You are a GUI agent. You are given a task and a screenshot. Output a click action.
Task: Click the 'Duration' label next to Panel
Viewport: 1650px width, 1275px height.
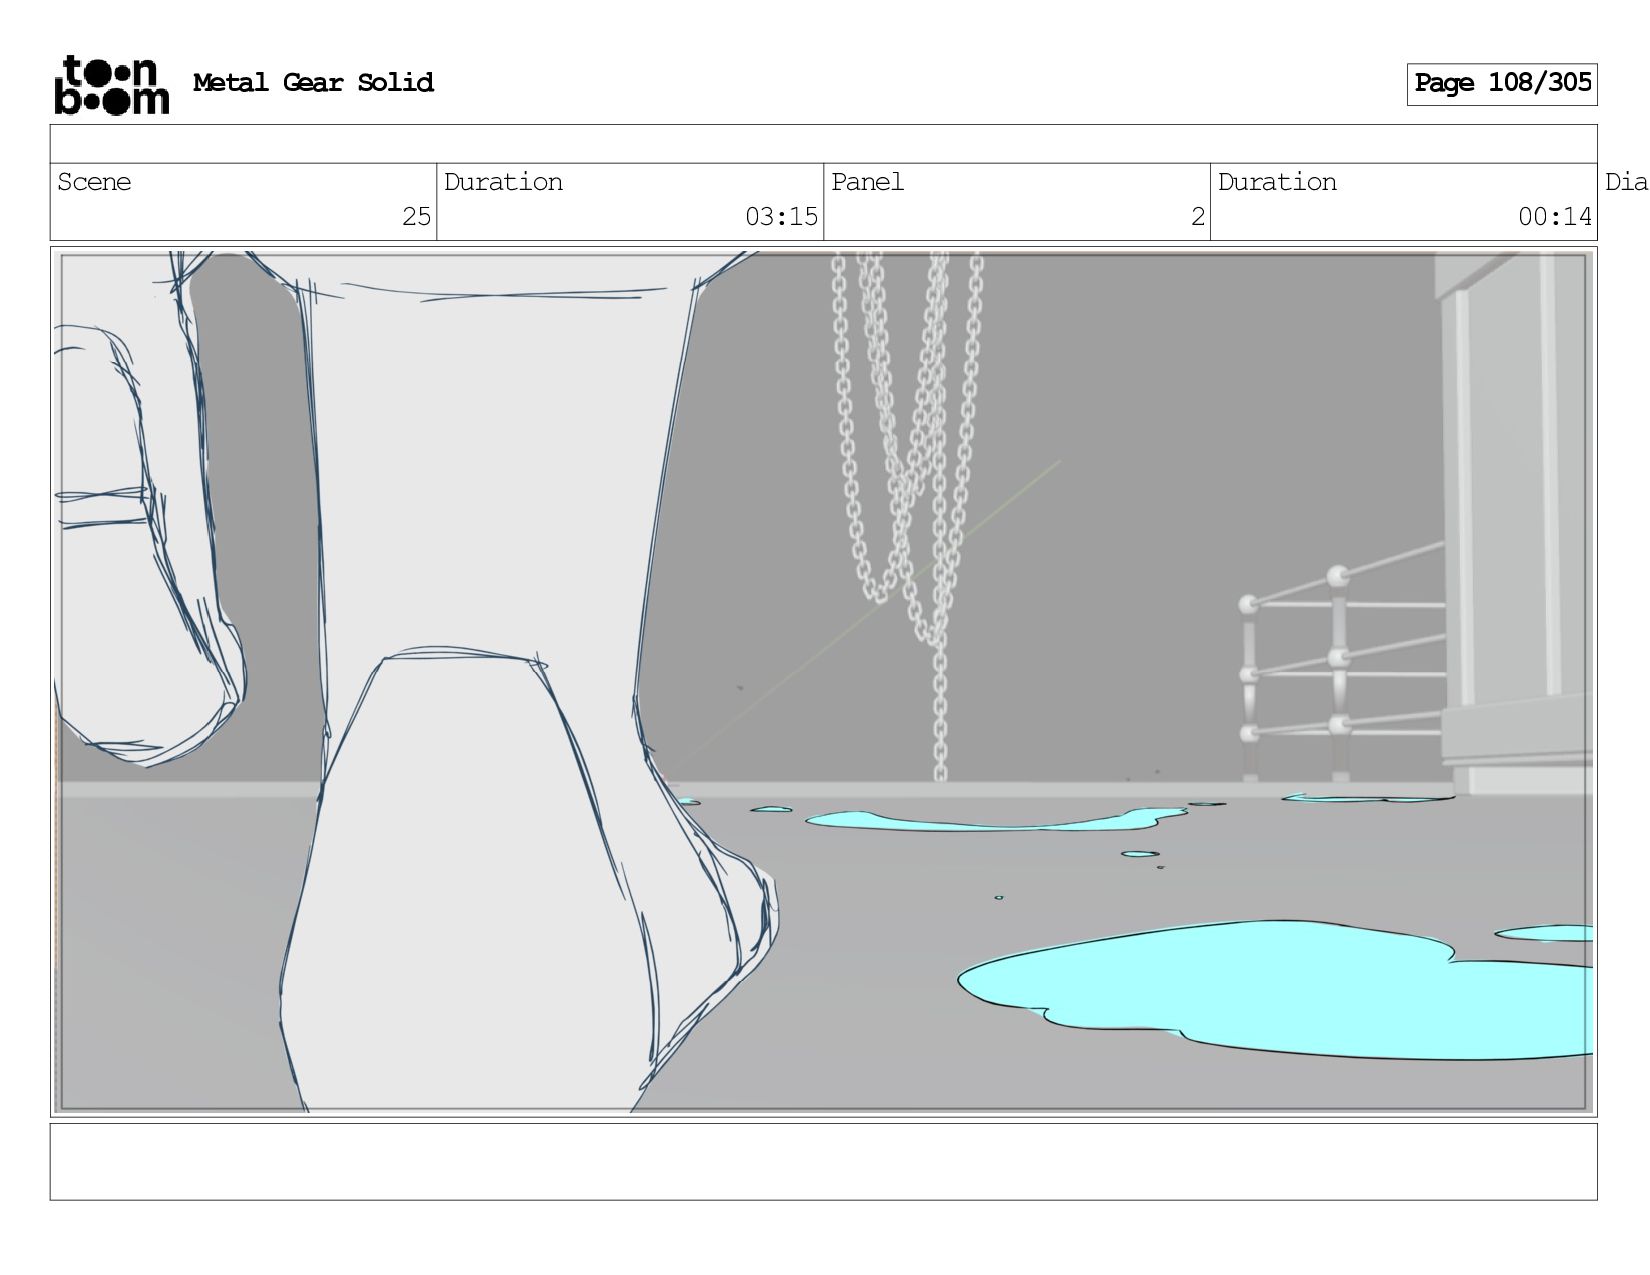pyautogui.click(x=1277, y=182)
